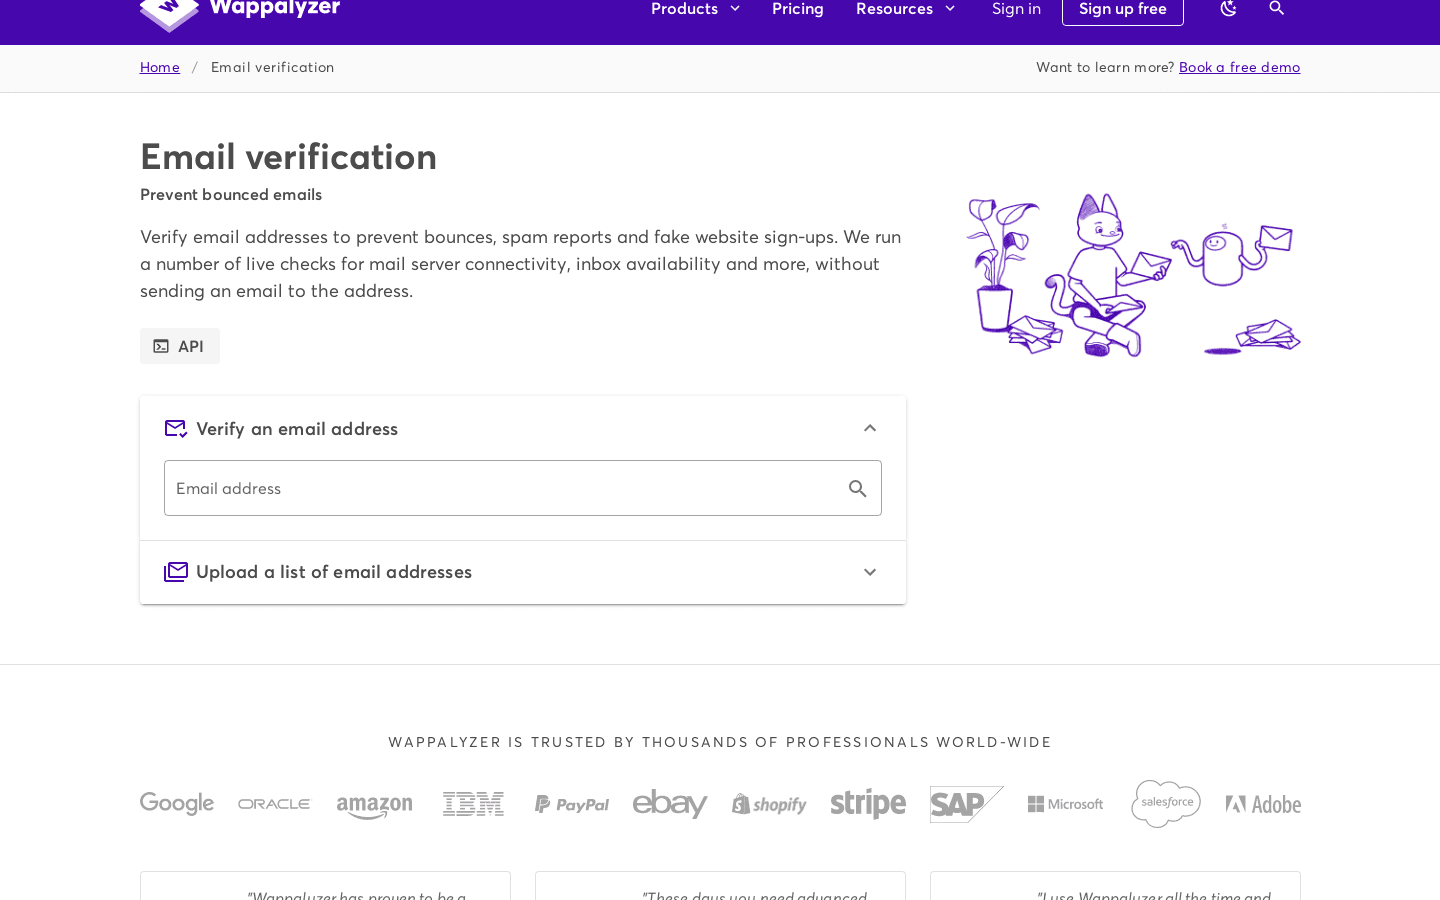Follow the Book a free demo link
This screenshot has height=900, width=1440.
(1239, 66)
